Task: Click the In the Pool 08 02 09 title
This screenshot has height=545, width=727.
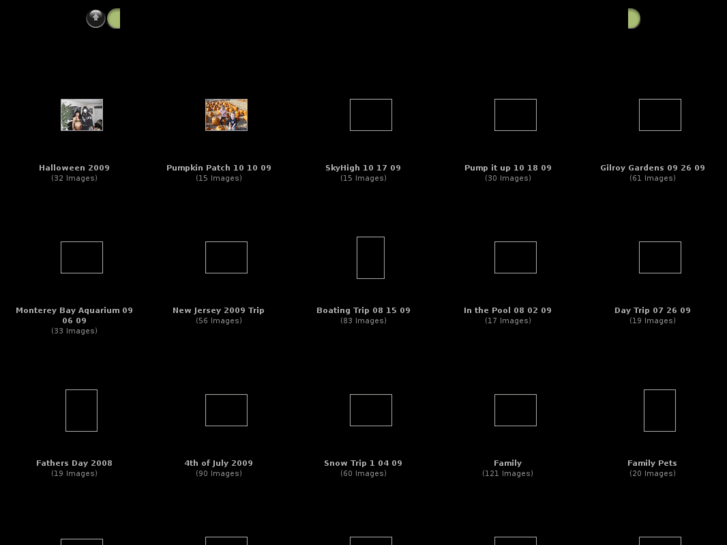Action: click(x=508, y=310)
